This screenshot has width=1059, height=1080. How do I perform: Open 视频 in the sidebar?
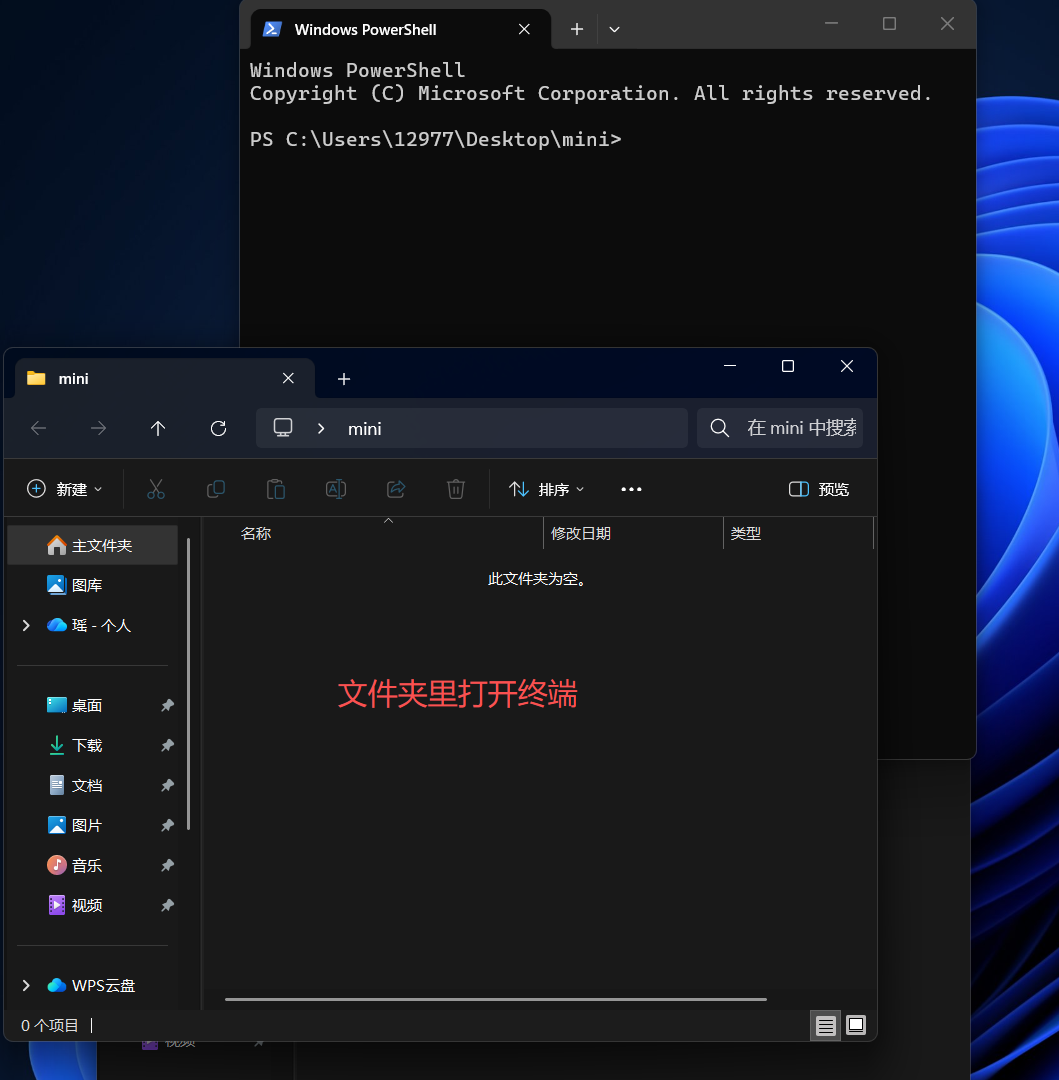coord(87,905)
